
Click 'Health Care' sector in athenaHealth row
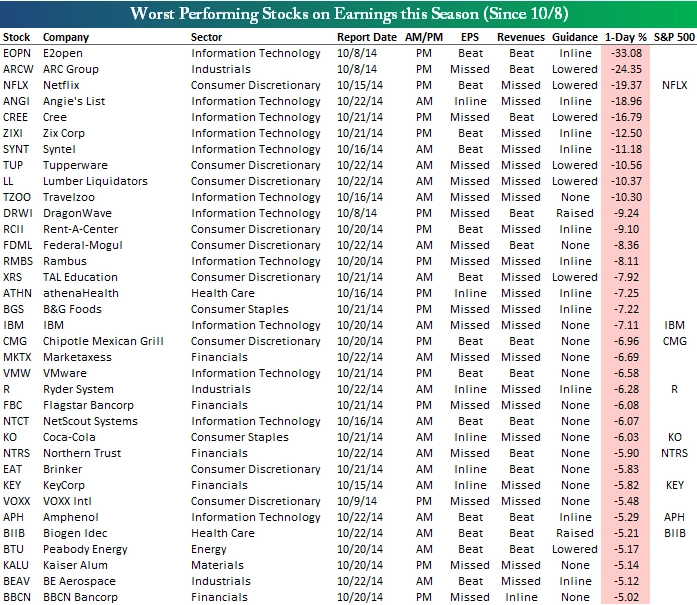(x=223, y=293)
